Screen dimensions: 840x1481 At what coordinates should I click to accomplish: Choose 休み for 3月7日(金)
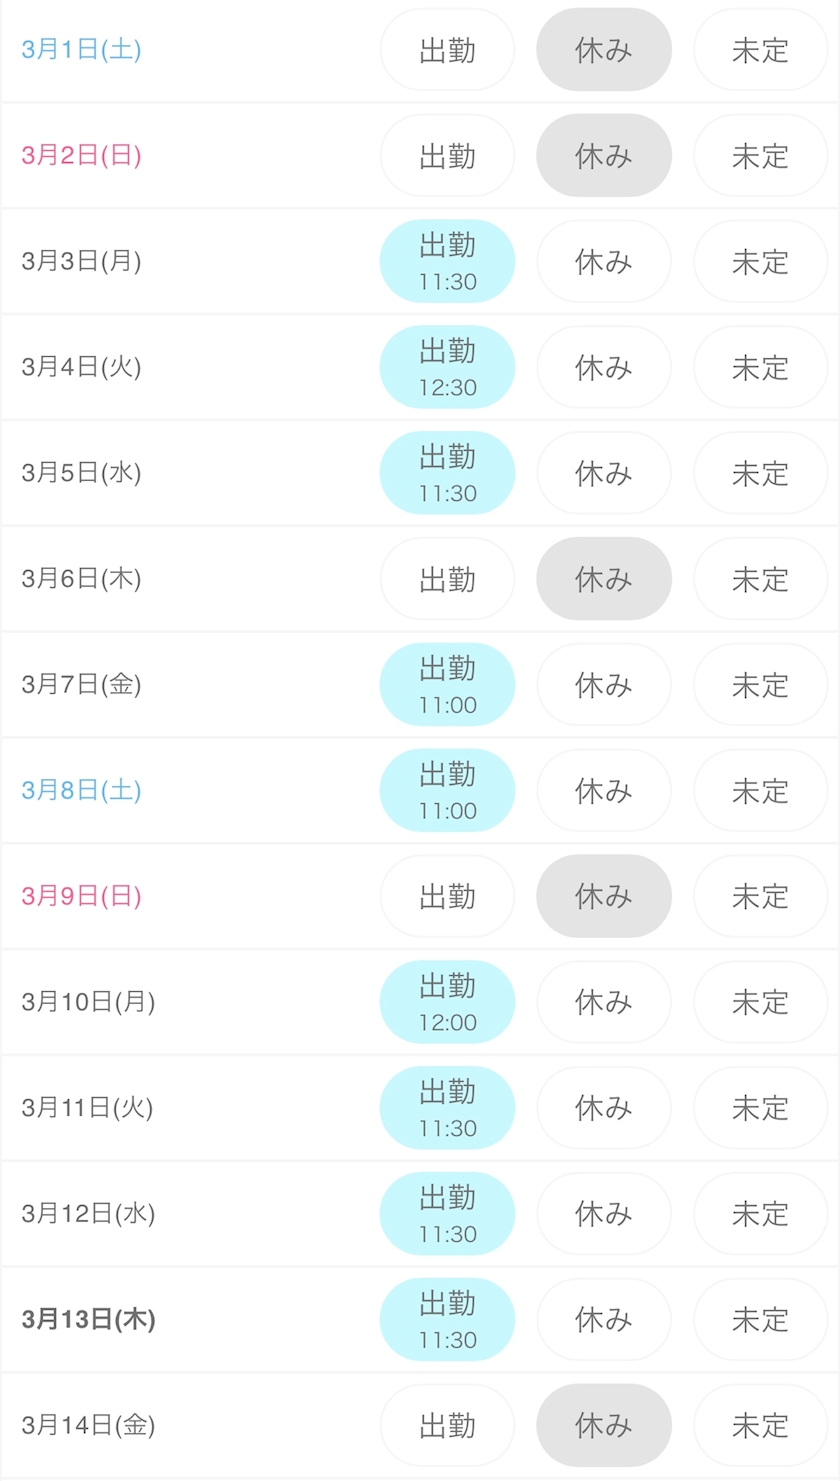(604, 685)
